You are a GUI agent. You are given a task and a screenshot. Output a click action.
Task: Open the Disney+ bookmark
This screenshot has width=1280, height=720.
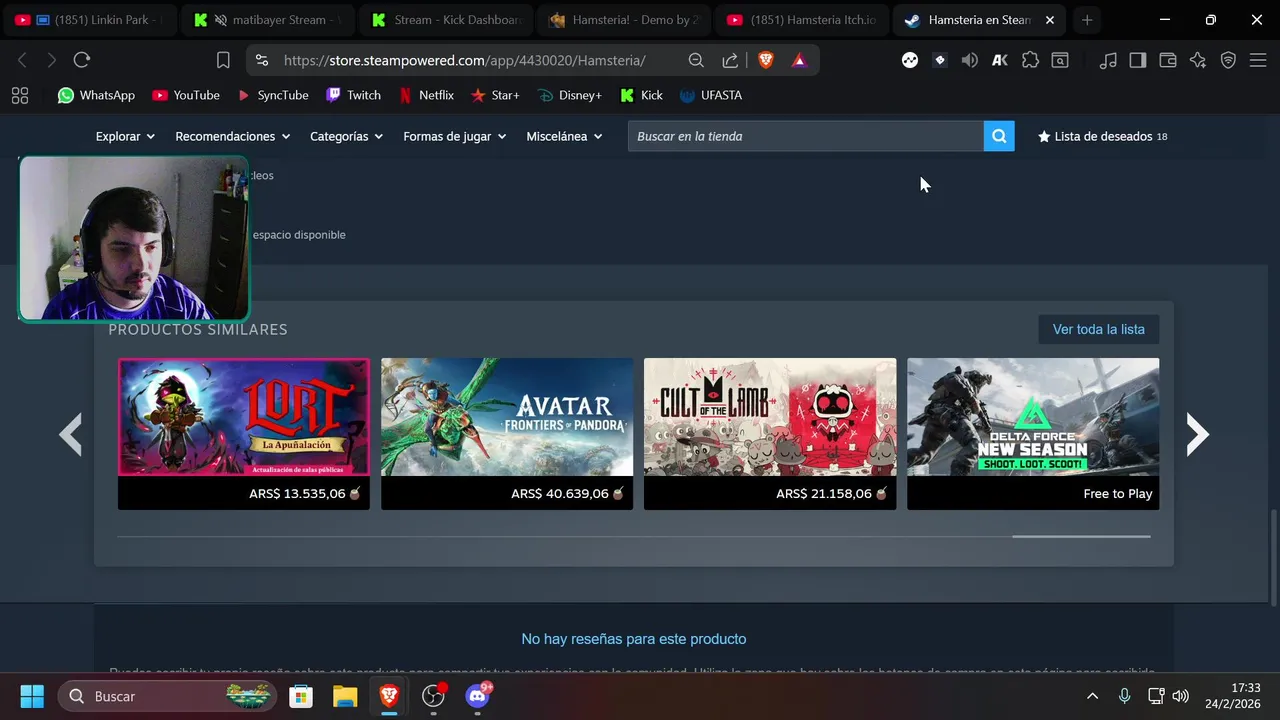[569, 95]
